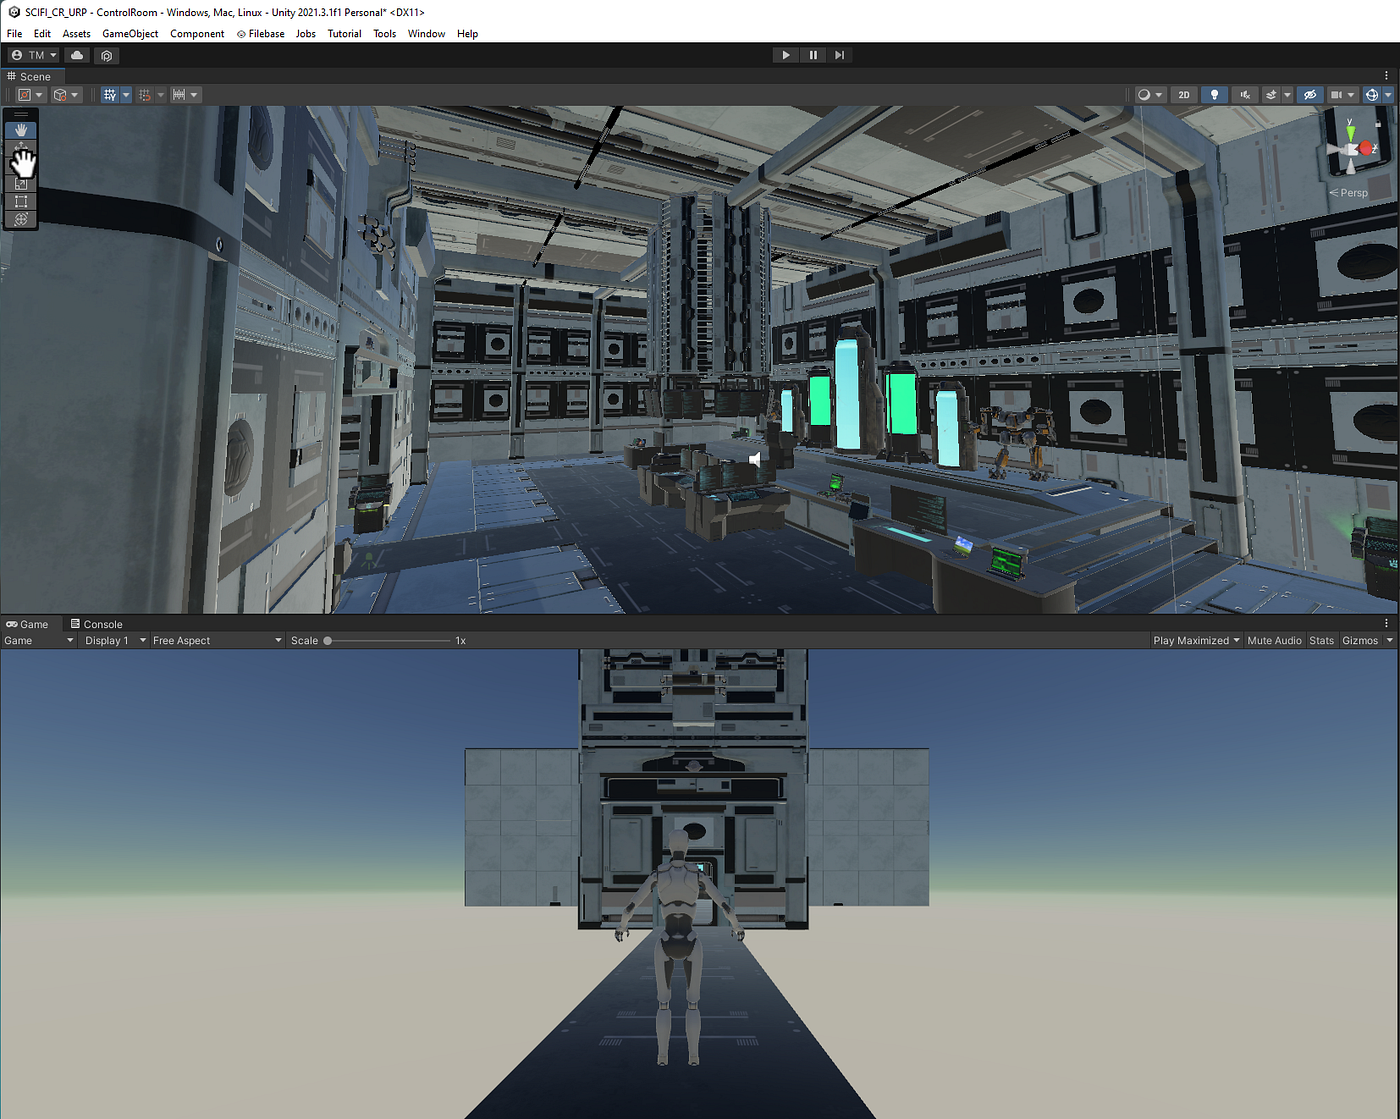Open the Component menu
This screenshot has height=1119, width=1400.
click(197, 33)
